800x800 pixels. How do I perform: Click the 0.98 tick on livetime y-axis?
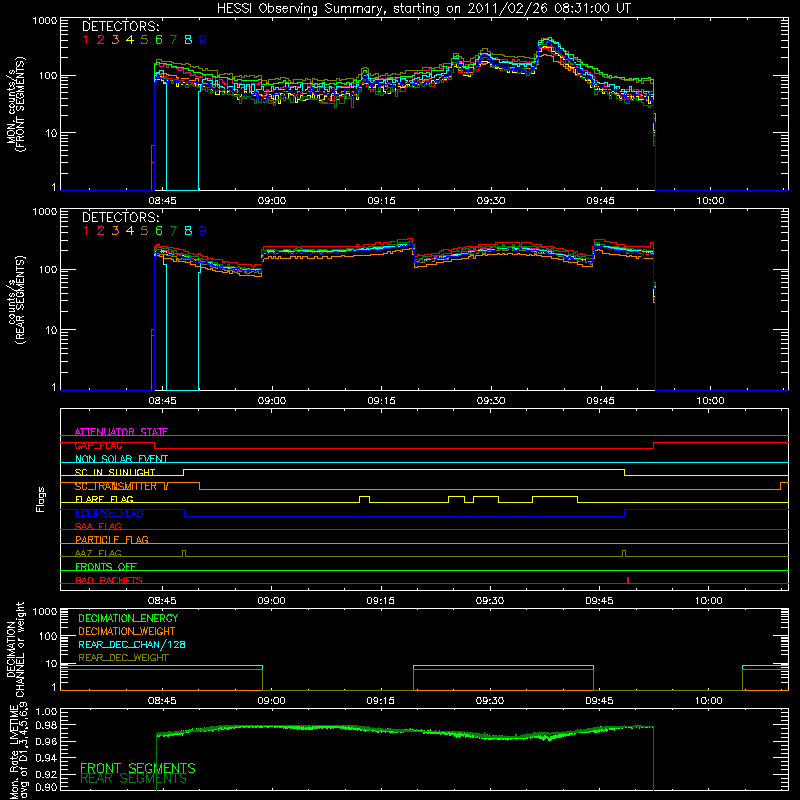pyautogui.click(x=45, y=726)
